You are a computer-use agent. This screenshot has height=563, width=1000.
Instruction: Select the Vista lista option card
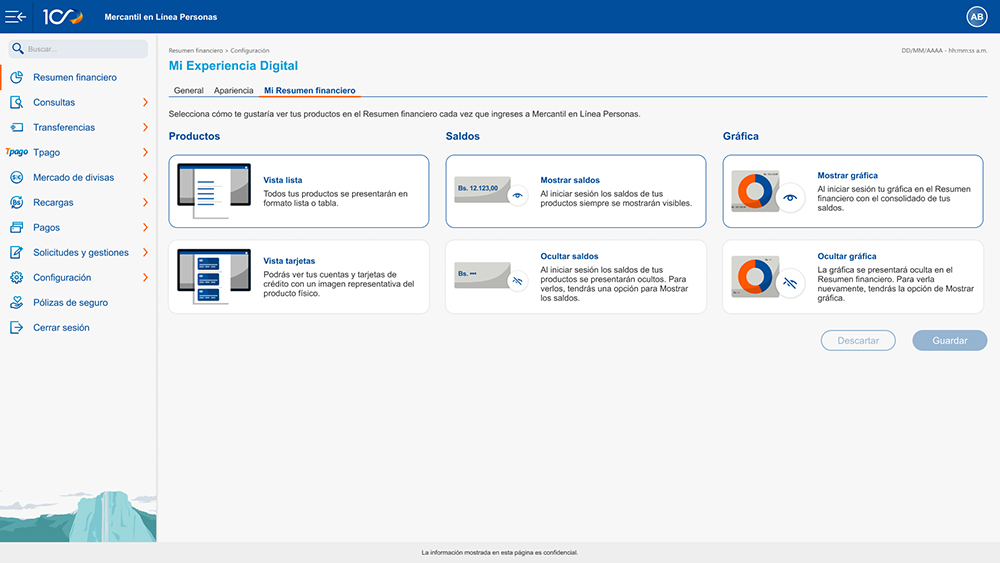pyautogui.click(x=298, y=191)
